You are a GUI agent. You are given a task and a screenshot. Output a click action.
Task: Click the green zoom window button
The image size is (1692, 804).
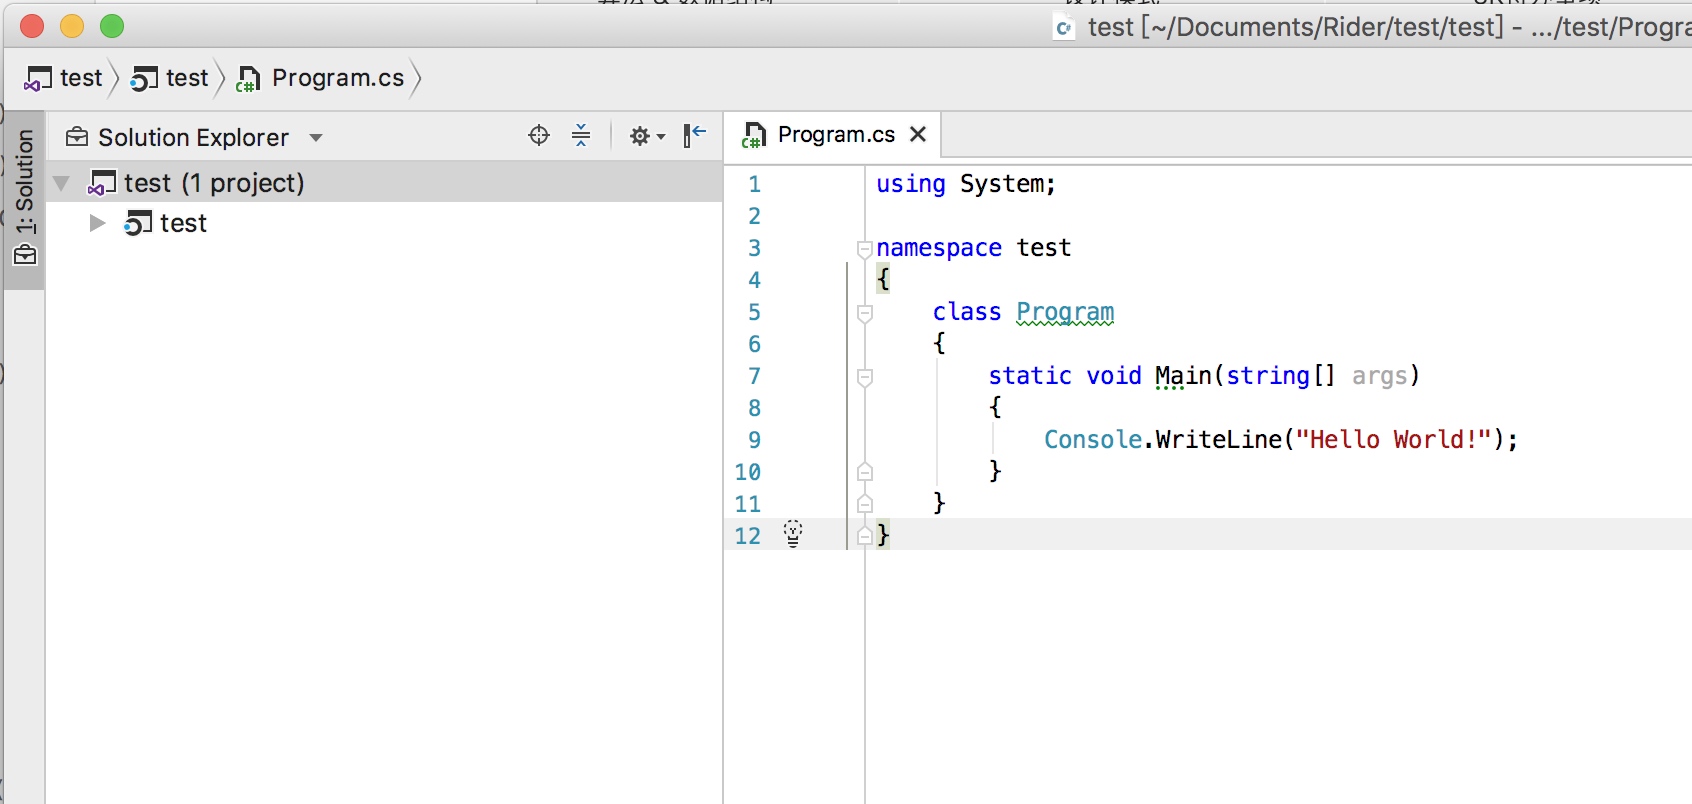point(112,26)
